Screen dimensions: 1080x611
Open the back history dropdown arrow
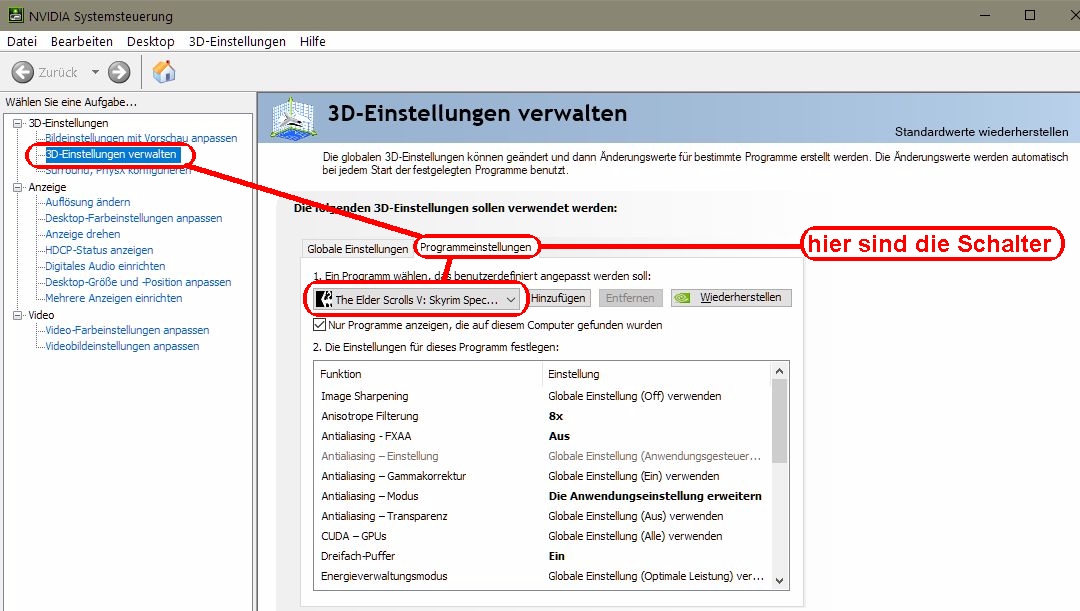click(95, 72)
